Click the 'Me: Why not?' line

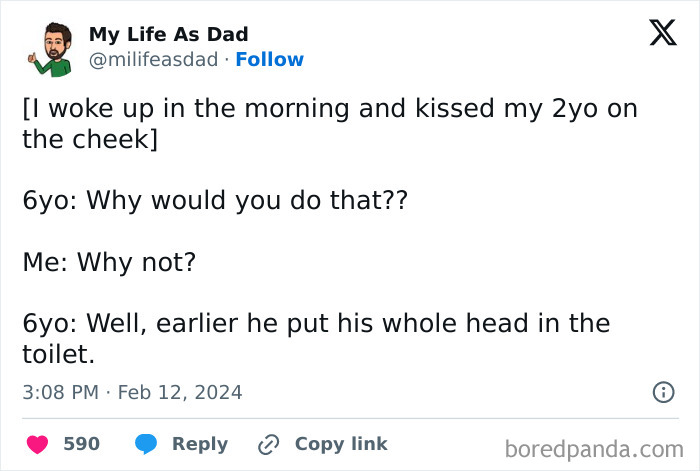click(x=109, y=263)
